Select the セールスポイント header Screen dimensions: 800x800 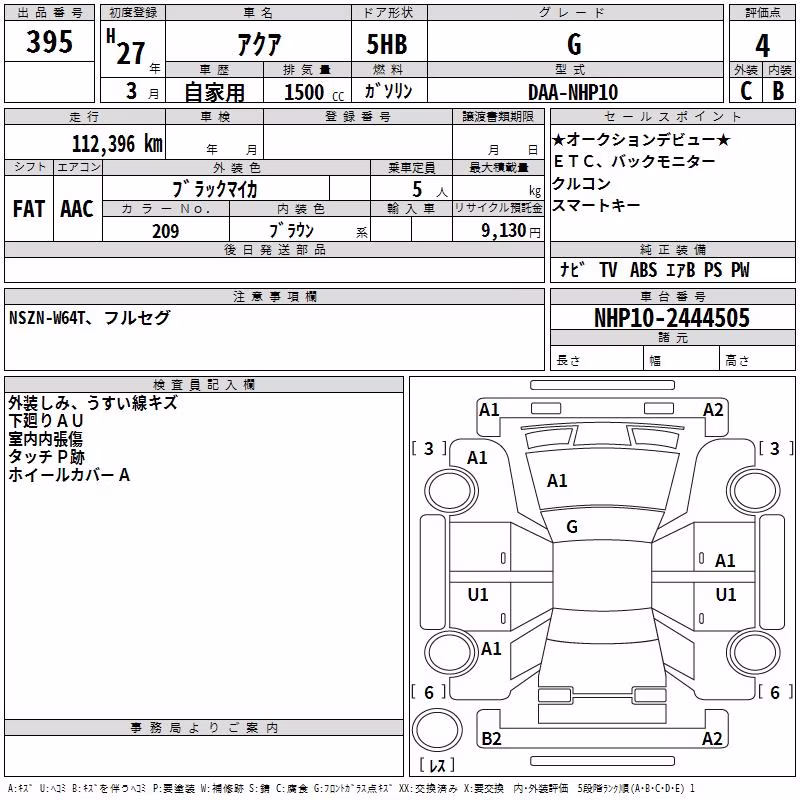(x=672, y=116)
